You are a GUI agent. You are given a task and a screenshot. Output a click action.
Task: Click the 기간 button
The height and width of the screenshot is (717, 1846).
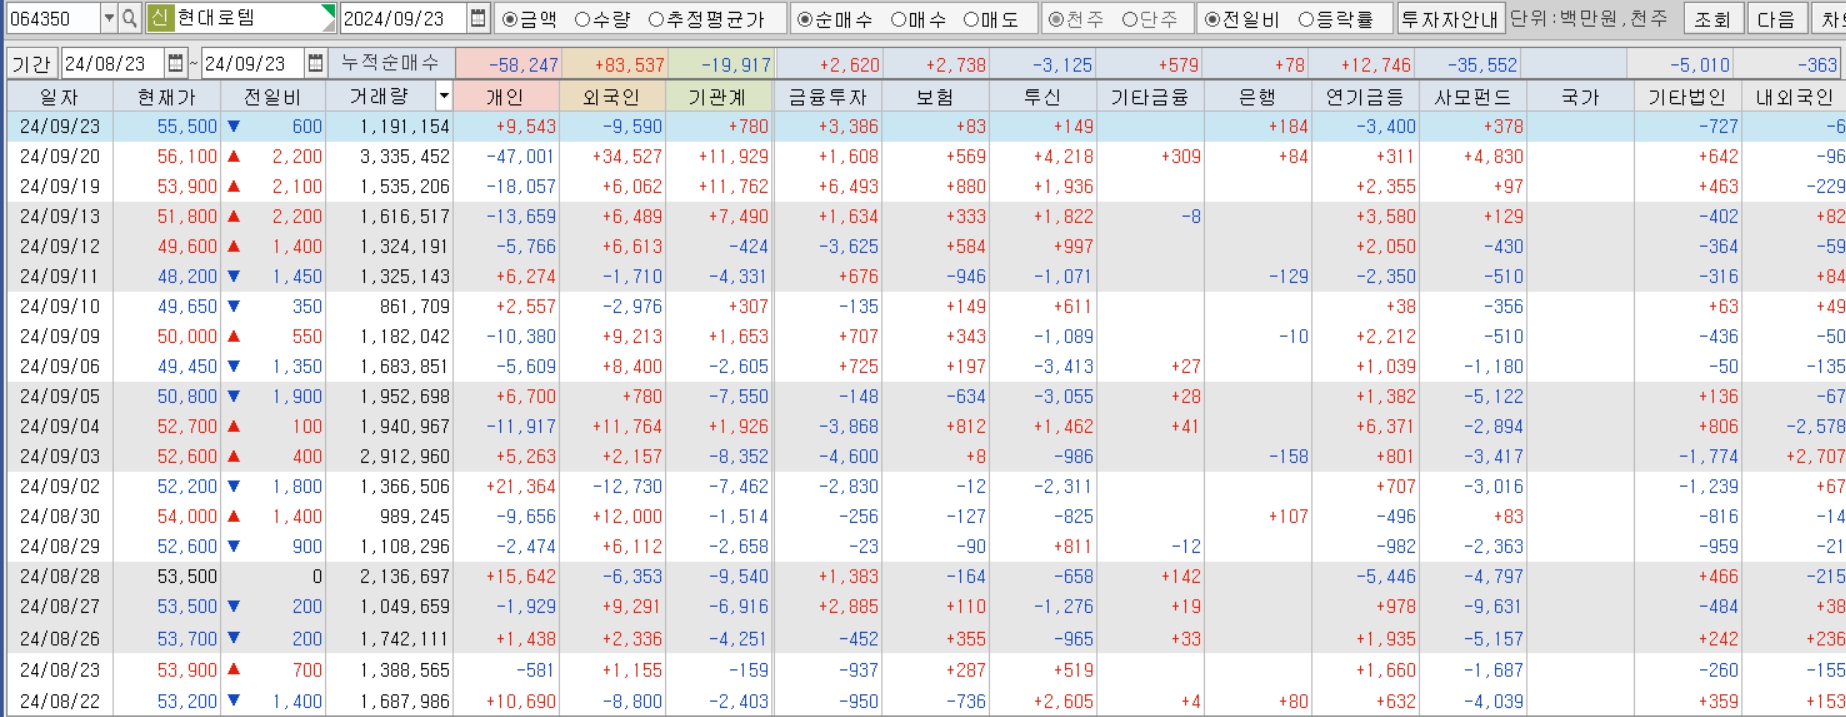coord(31,64)
